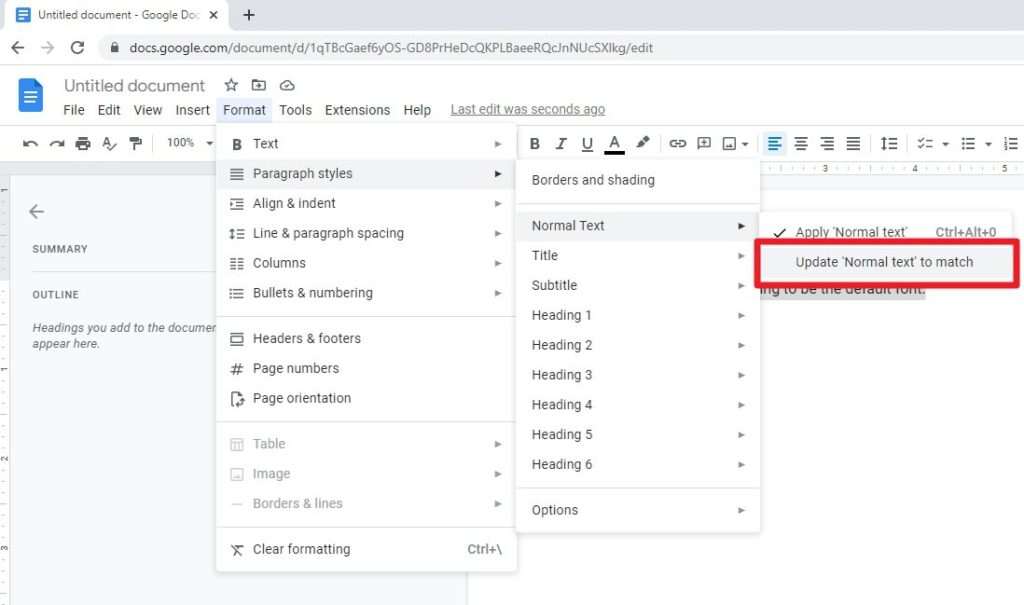Select the Paint format tool
Image resolution: width=1024 pixels, height=605 pixels.
(x=136, y=143)
